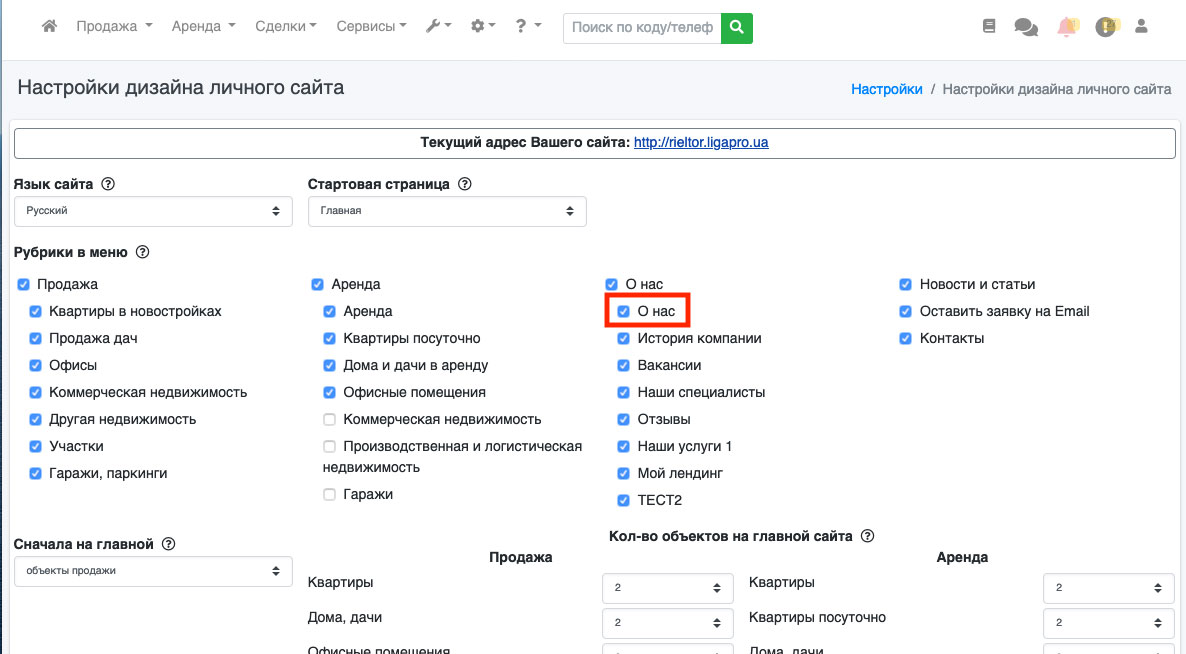The image size is (1186, 654).
Task: Open the wrench tools menu
Action: point(438,27)
